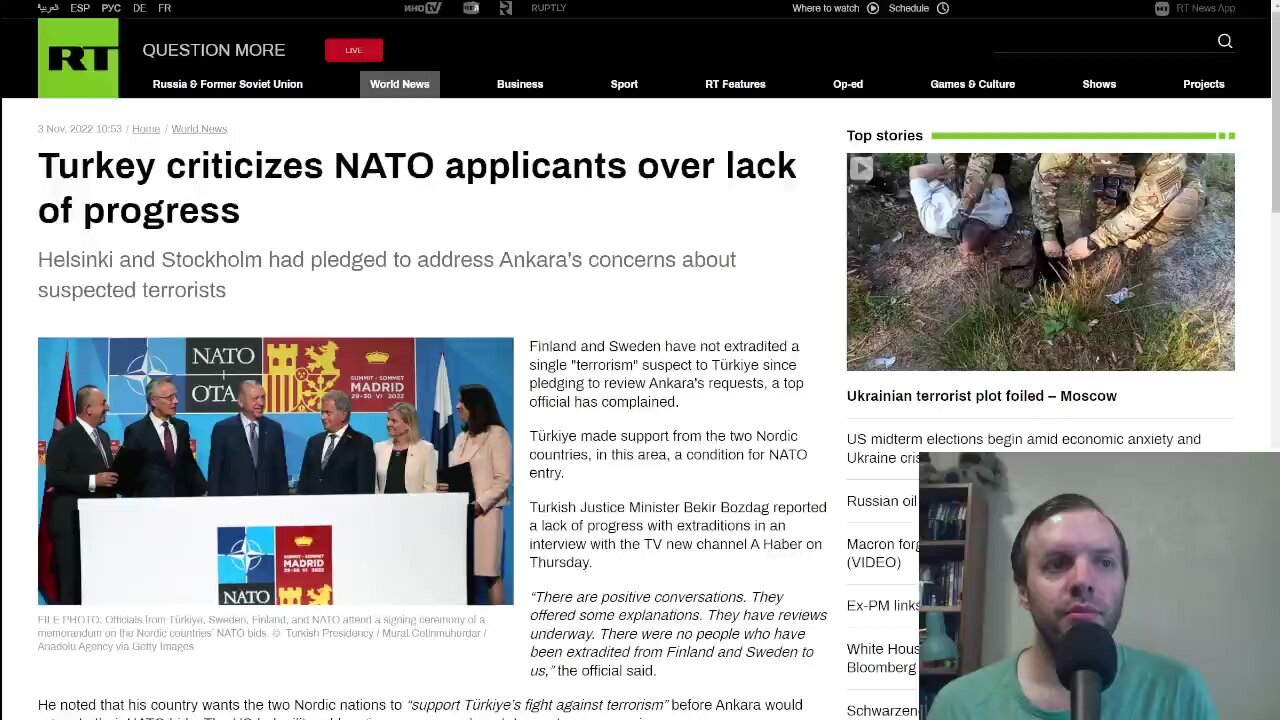The width and height of the screenshot is (1280, 720).
Task: Open the 'Ex-PM links' story link
Action: click(883, 606)
